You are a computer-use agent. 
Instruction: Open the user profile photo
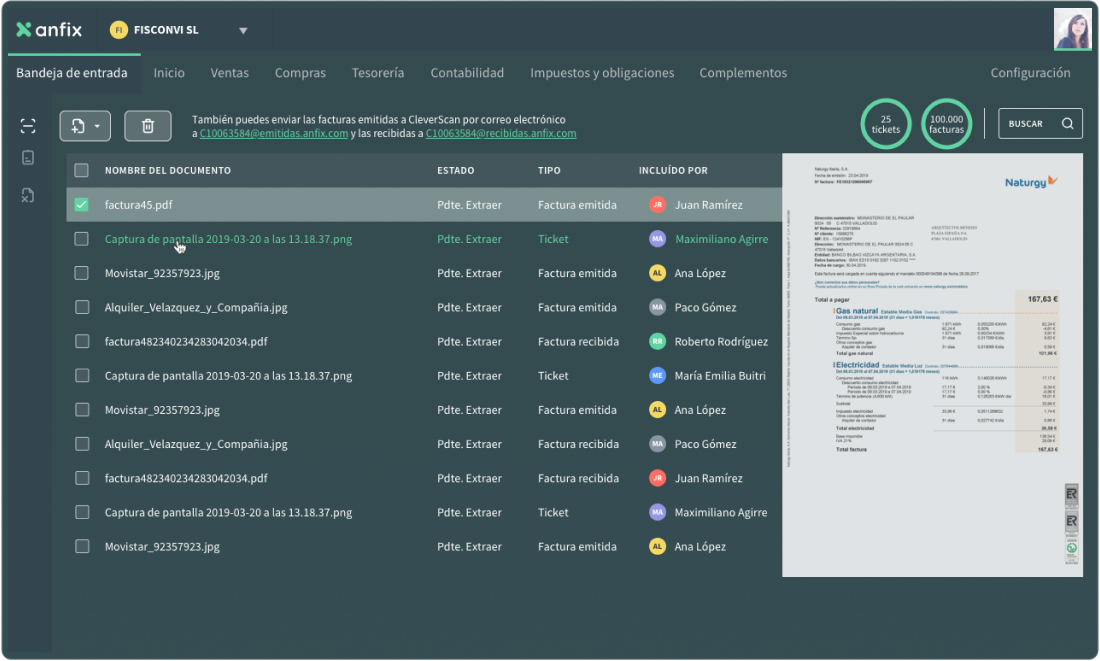[x=1073, y=29]
